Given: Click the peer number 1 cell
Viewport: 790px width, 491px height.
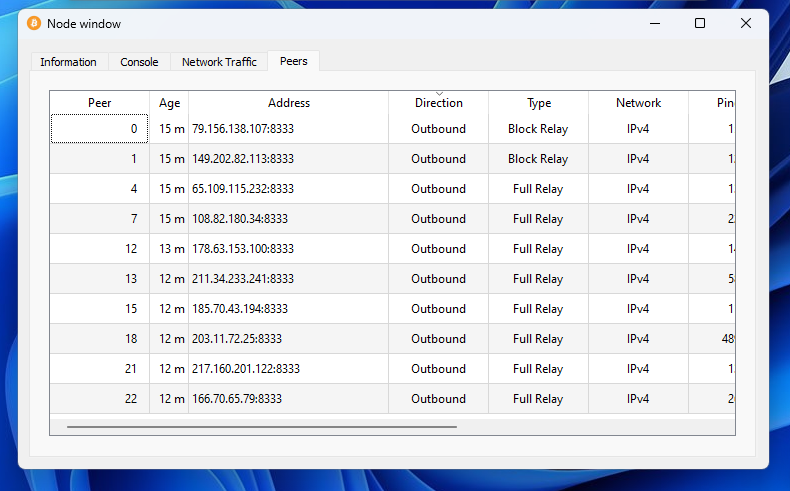Looking at the screenshot, I should point(99,159).
